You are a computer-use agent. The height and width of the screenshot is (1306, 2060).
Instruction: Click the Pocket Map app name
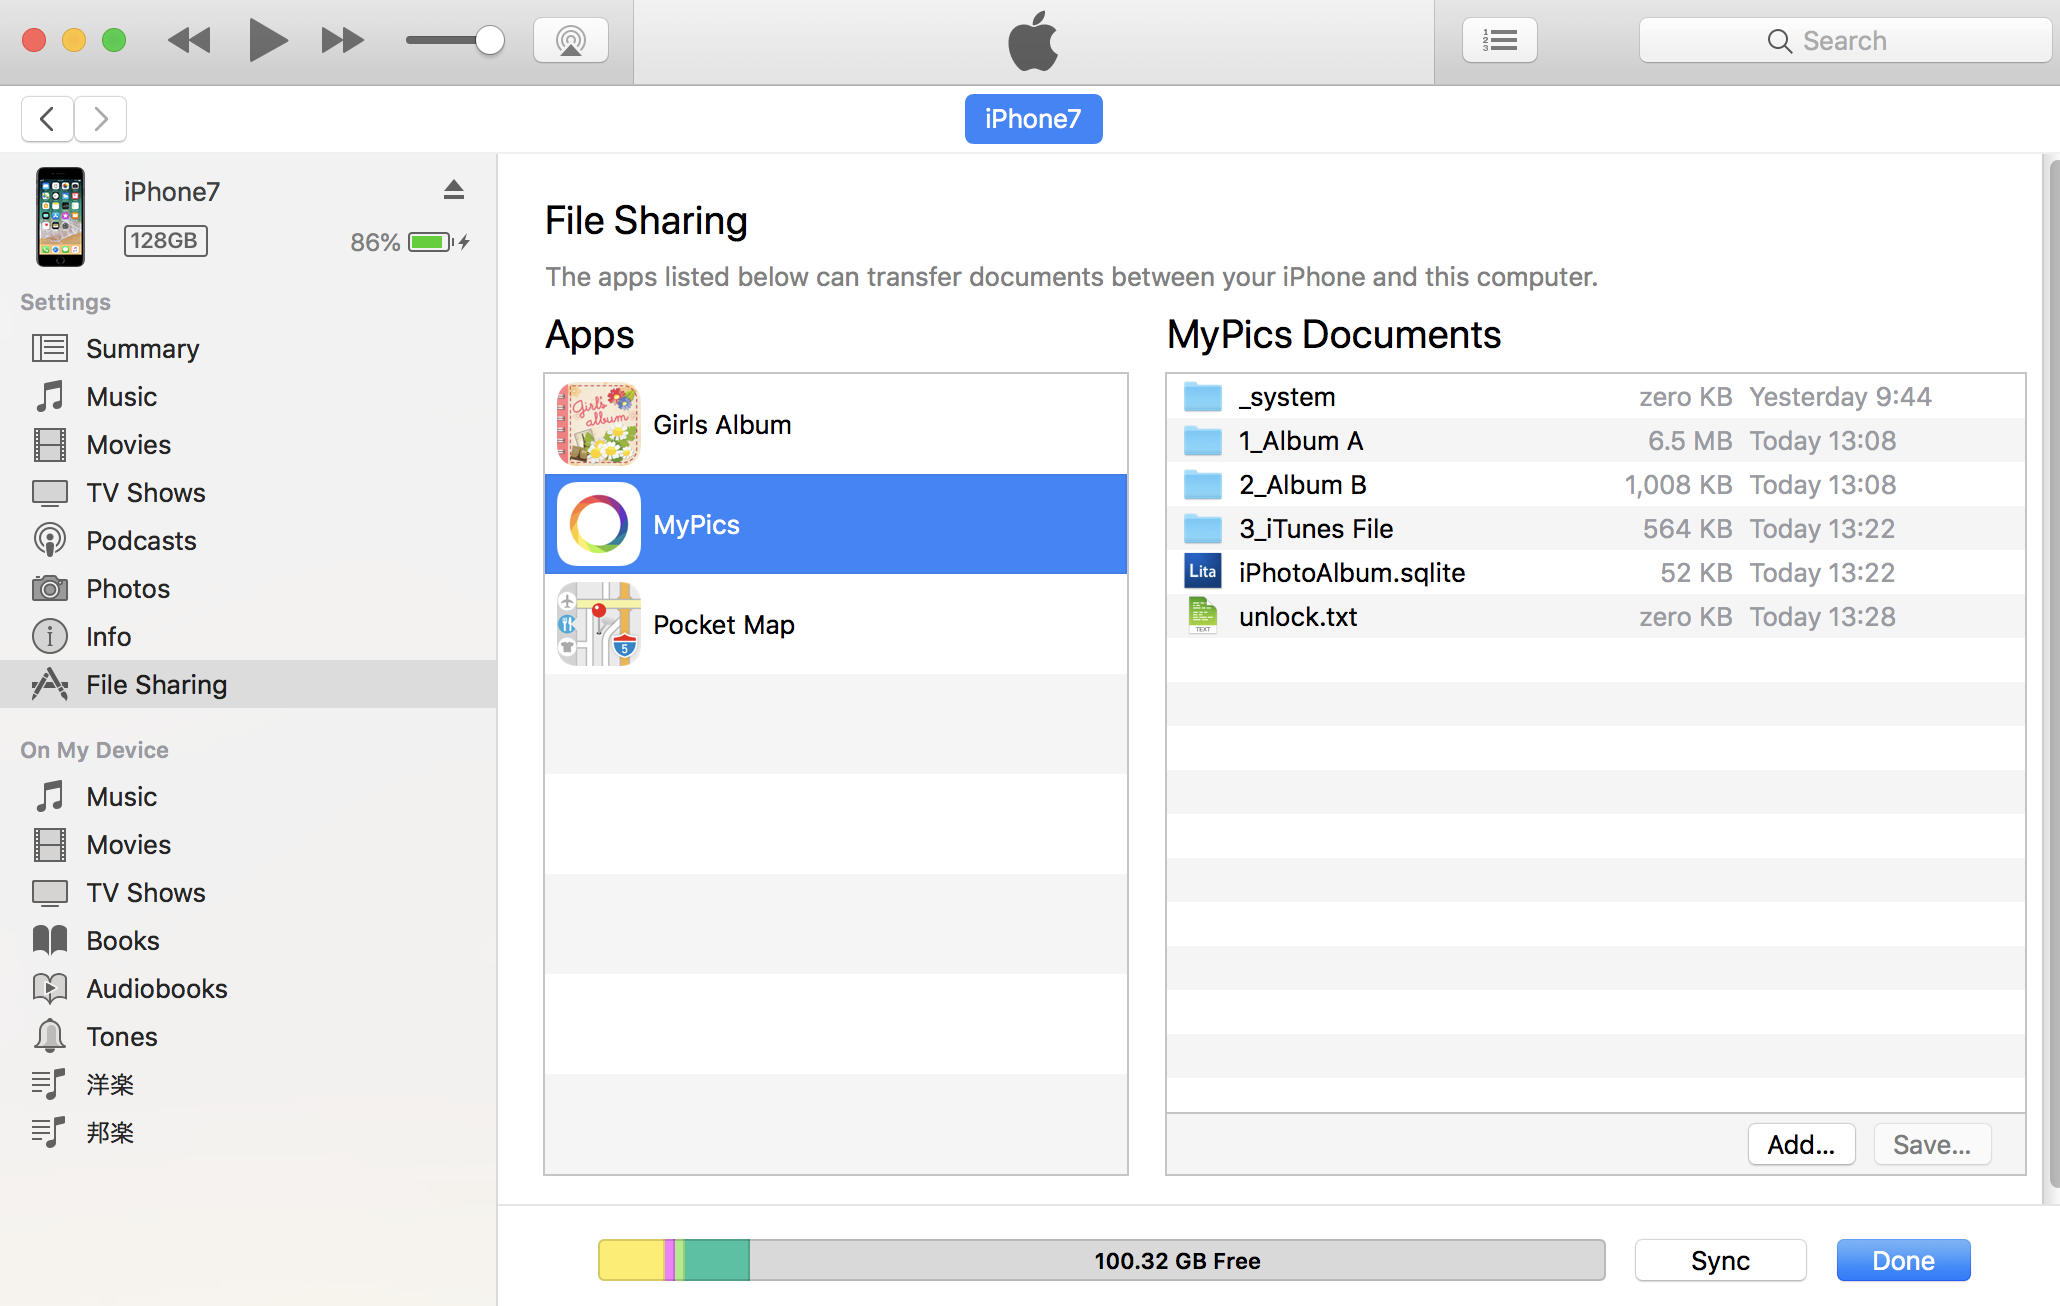724,625
